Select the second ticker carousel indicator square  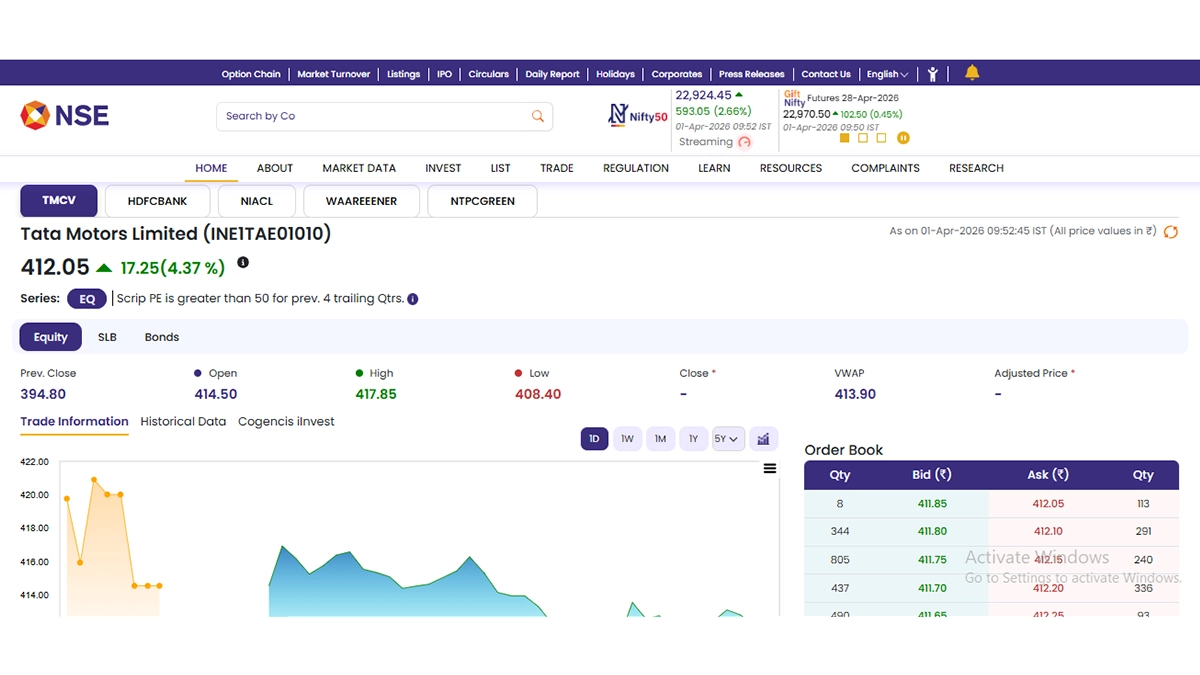(x=863, y=138)
